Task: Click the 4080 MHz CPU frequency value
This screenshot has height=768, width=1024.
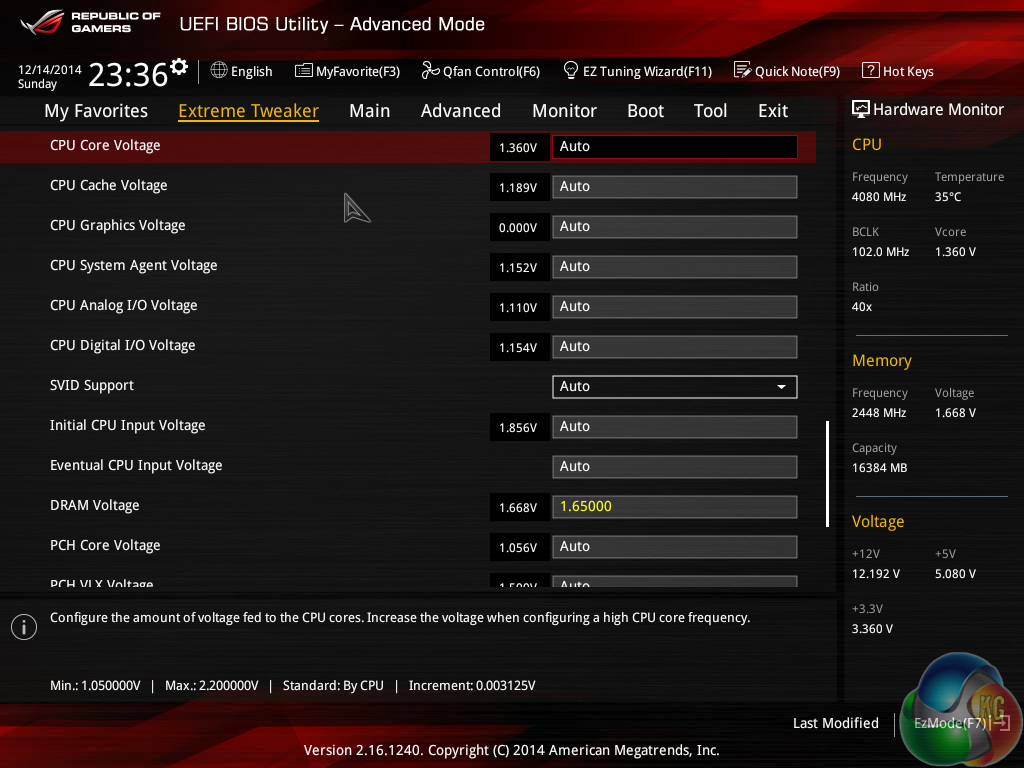Action: (879, 197)
